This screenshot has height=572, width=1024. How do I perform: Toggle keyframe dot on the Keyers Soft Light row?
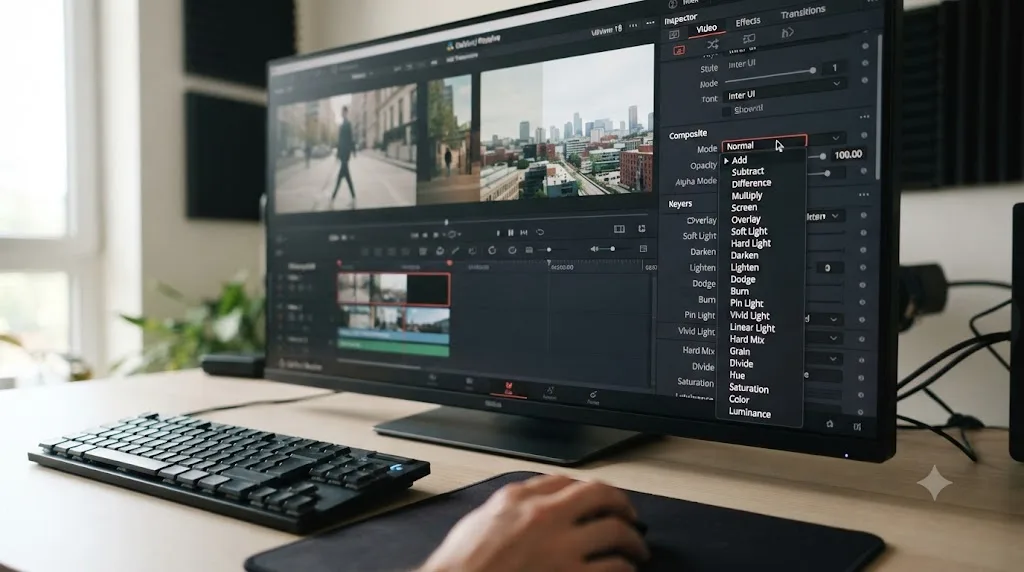(863, 232)
